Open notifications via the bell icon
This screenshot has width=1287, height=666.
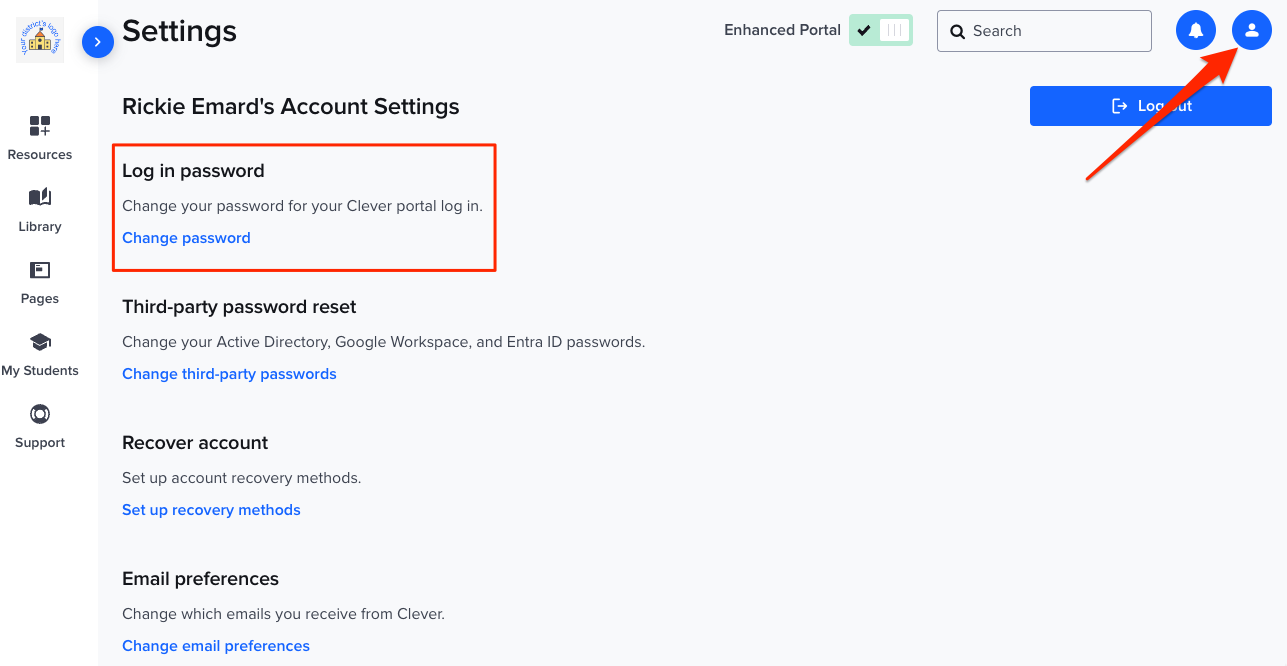click(1196, 30)
